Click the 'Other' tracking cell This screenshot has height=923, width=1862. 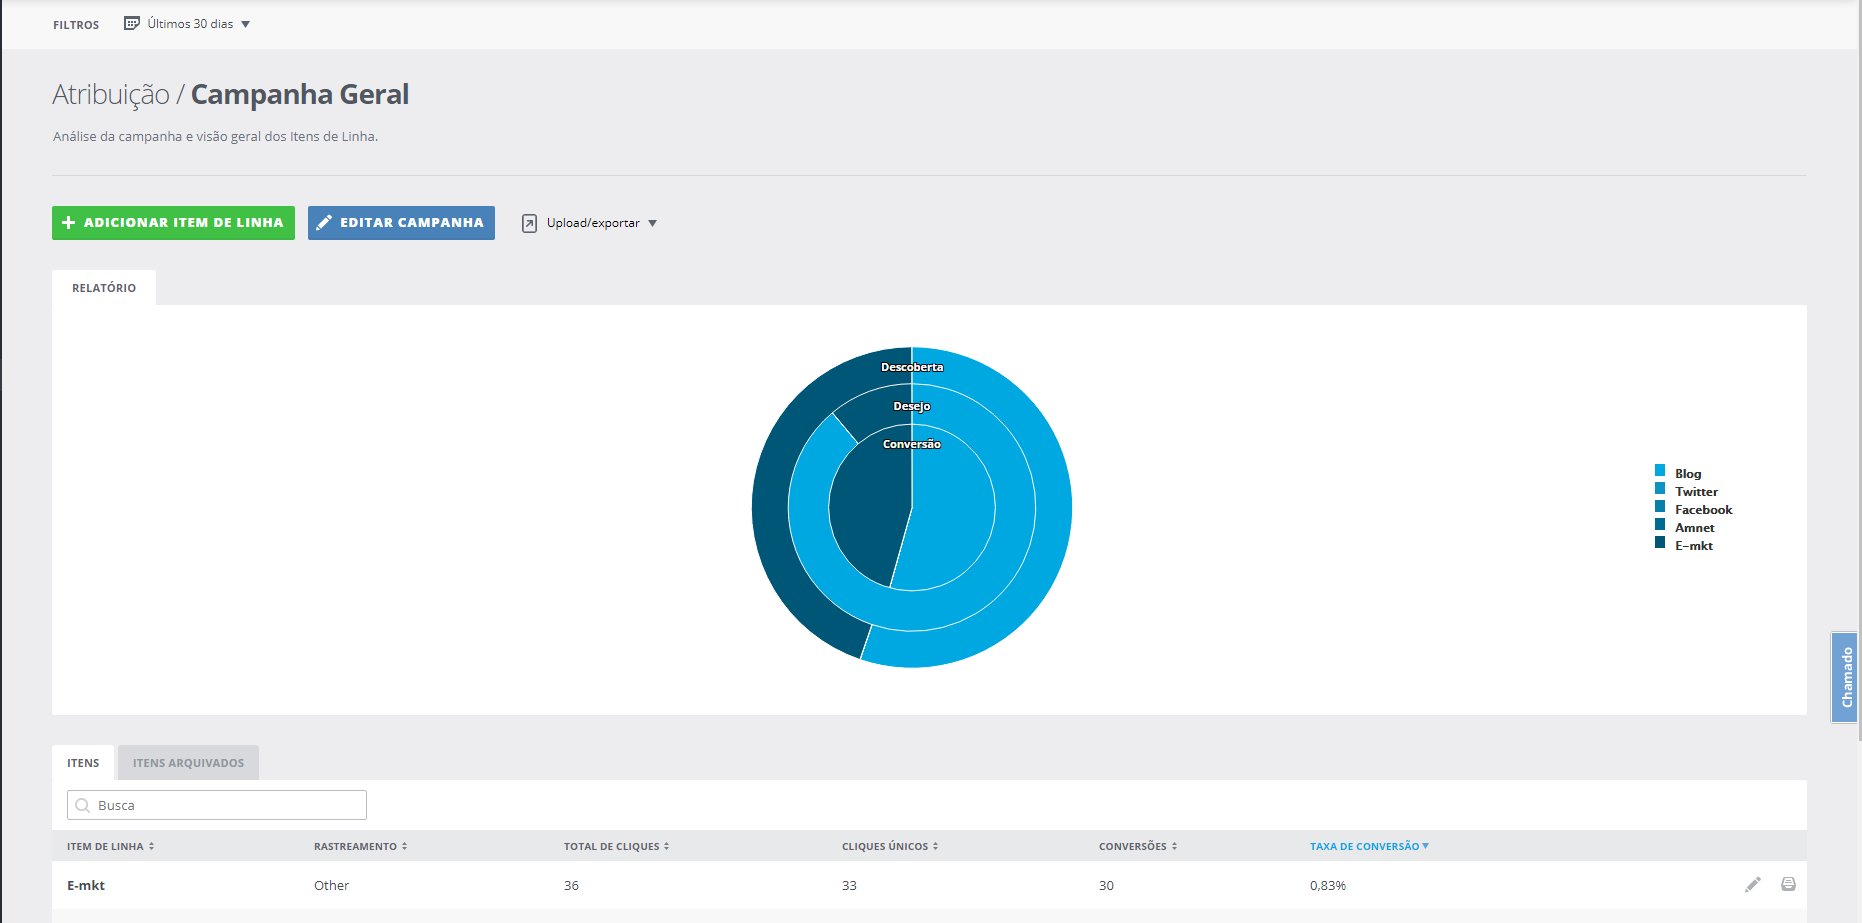pos(331,885)
